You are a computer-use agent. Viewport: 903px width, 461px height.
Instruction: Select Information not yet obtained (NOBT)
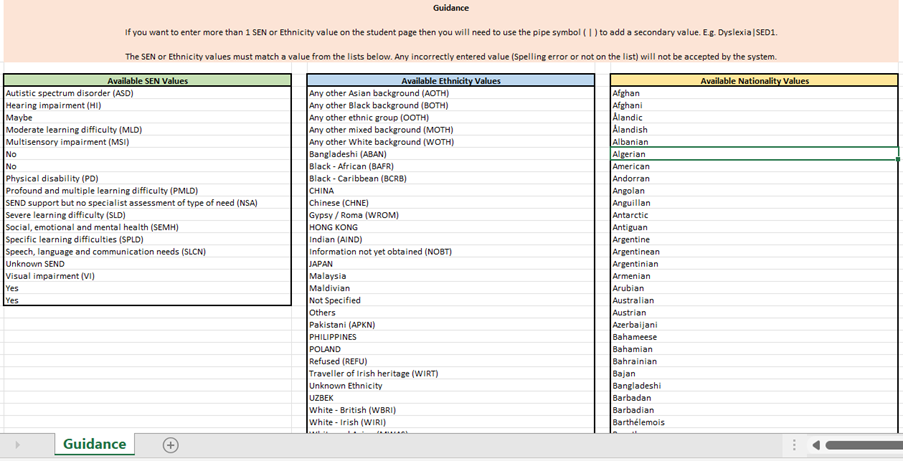pyautogui.click(x=451, y=251)
